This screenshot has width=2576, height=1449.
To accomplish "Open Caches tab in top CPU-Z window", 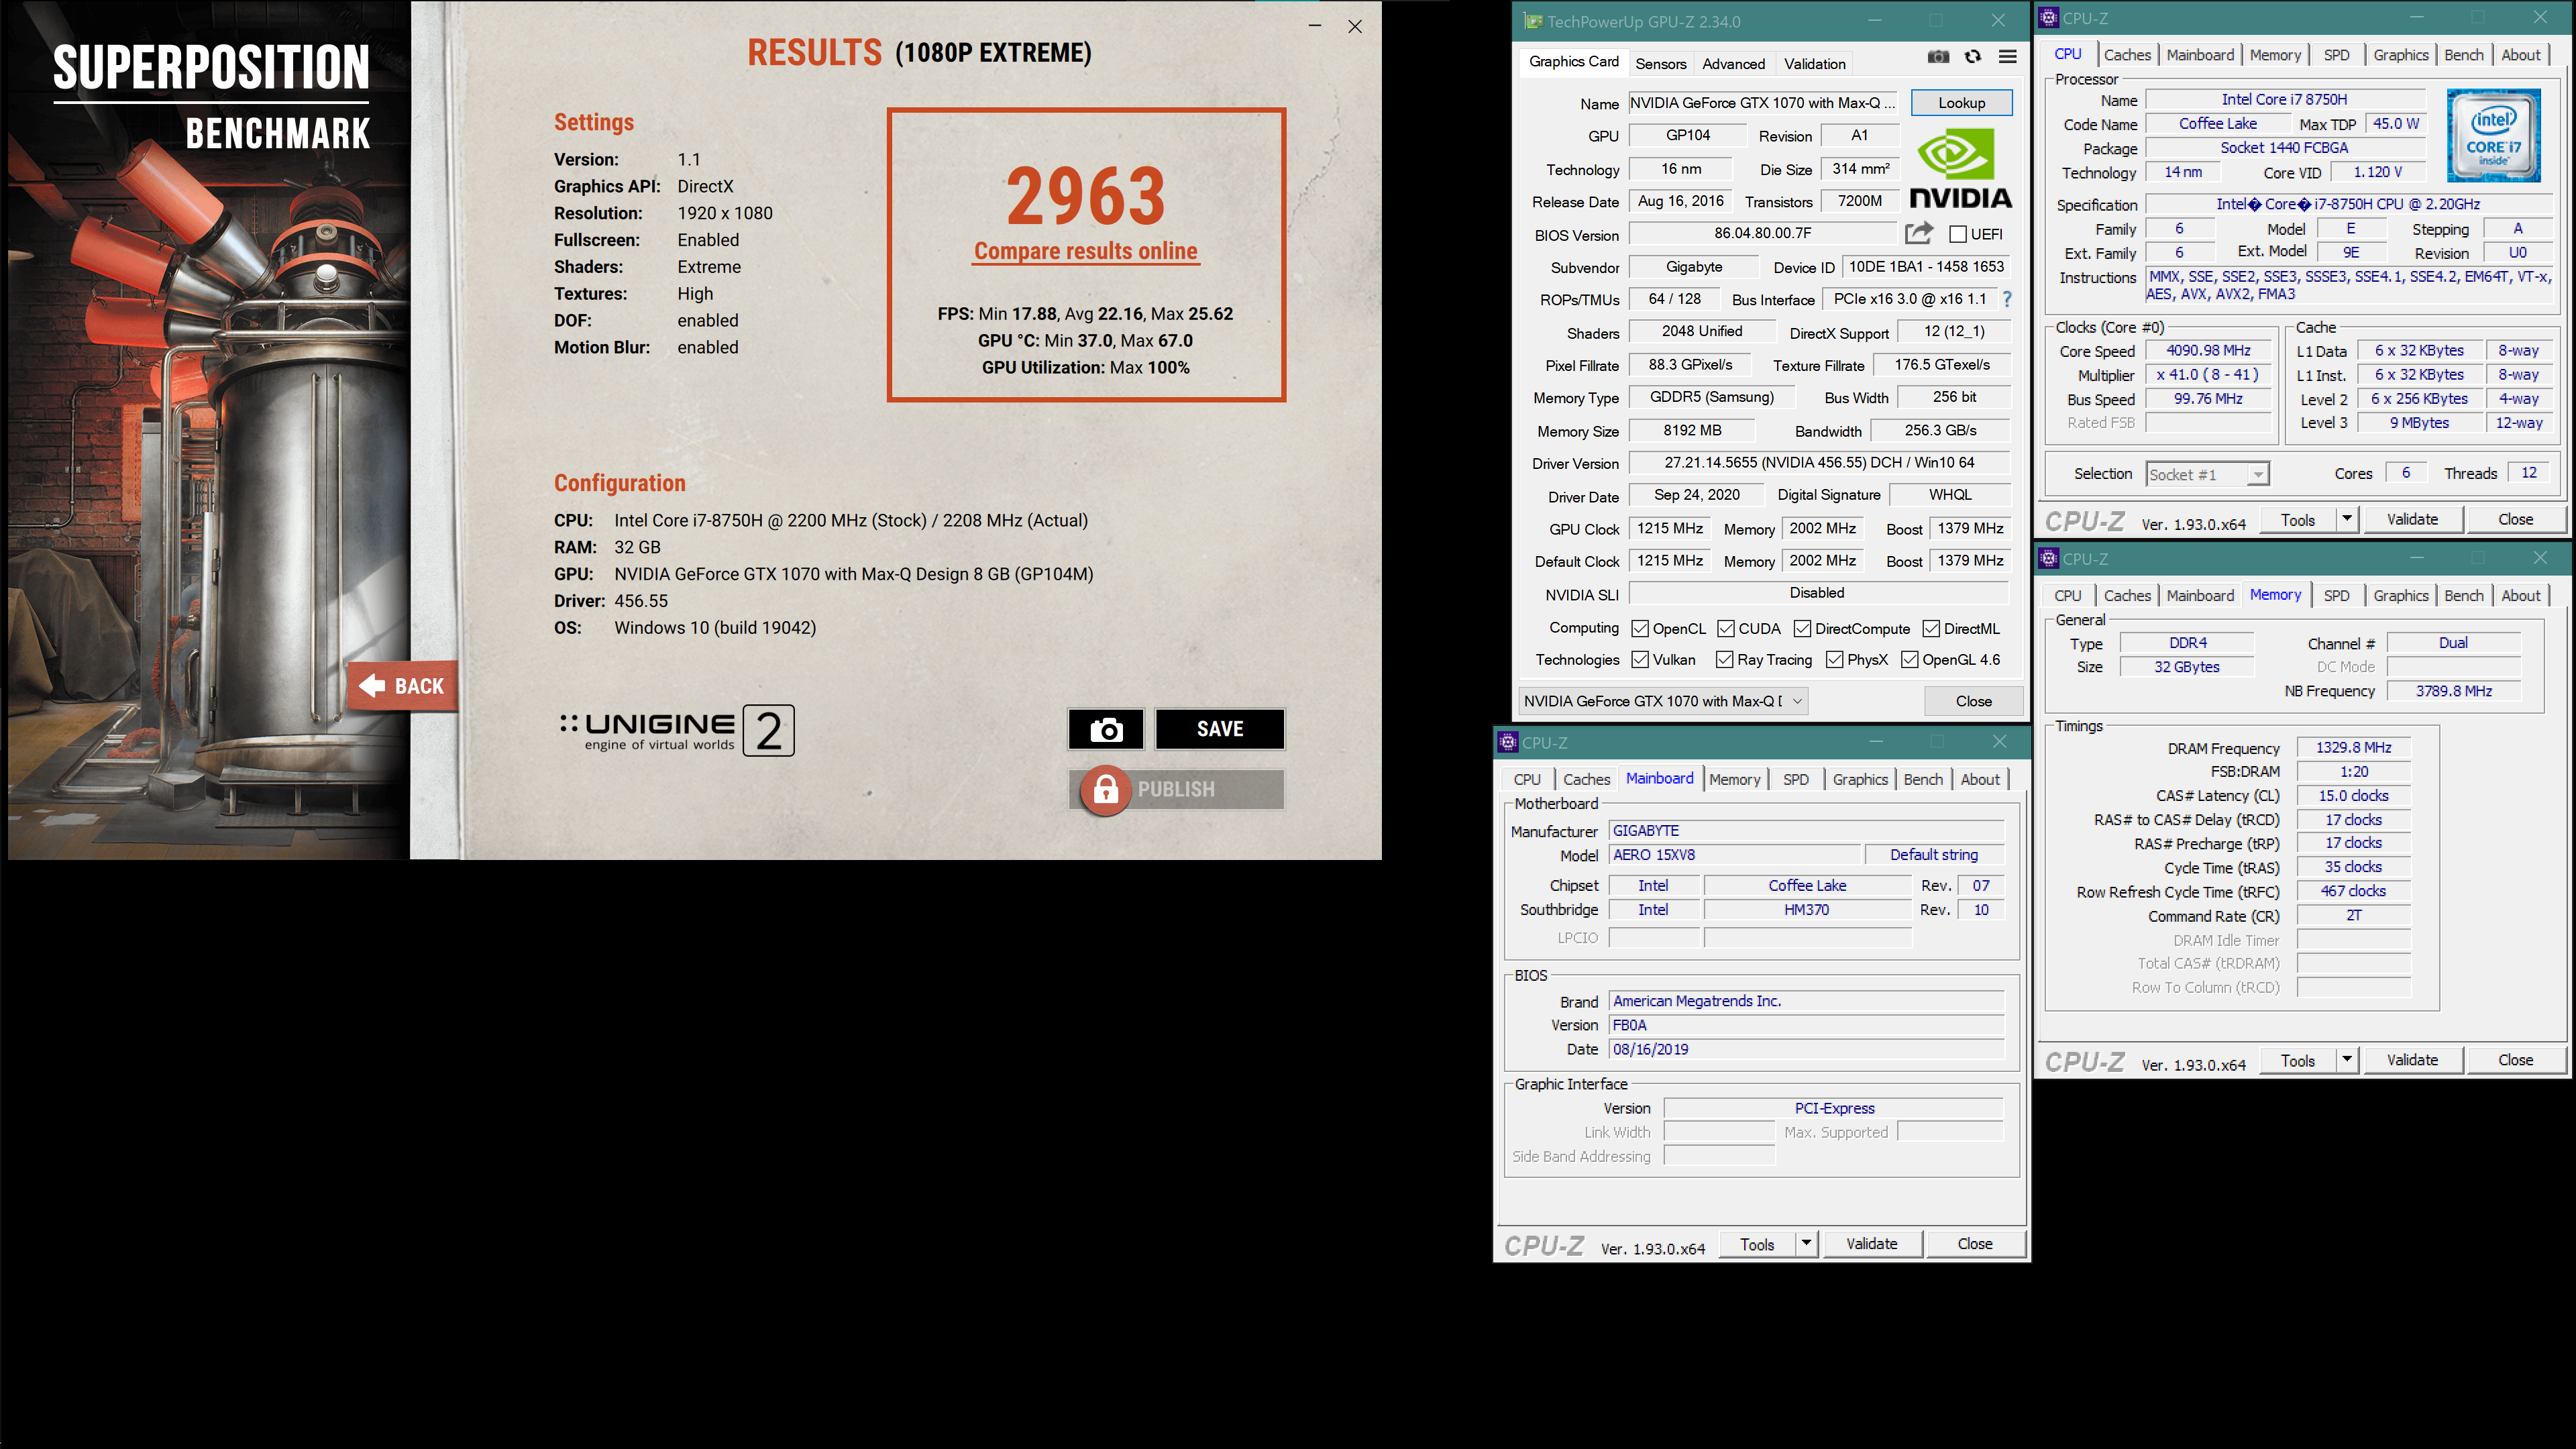I will pyautogui.click(x=2127, y=55).
